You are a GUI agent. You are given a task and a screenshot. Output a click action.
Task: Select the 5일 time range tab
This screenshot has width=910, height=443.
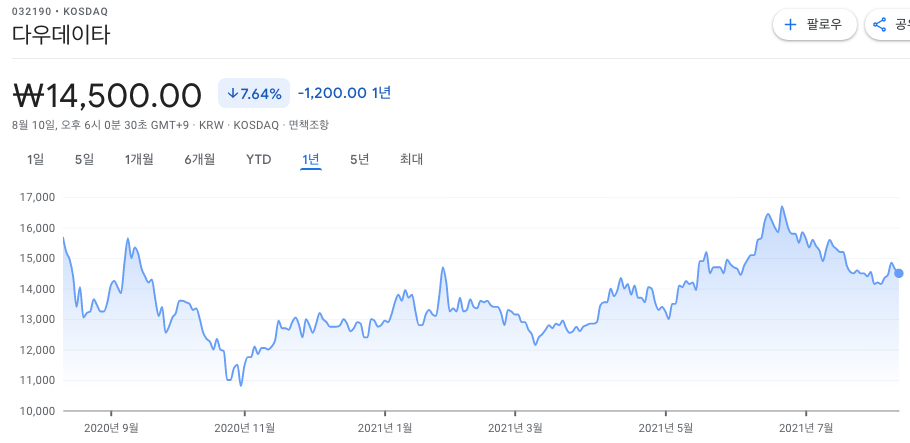[84, 159]
